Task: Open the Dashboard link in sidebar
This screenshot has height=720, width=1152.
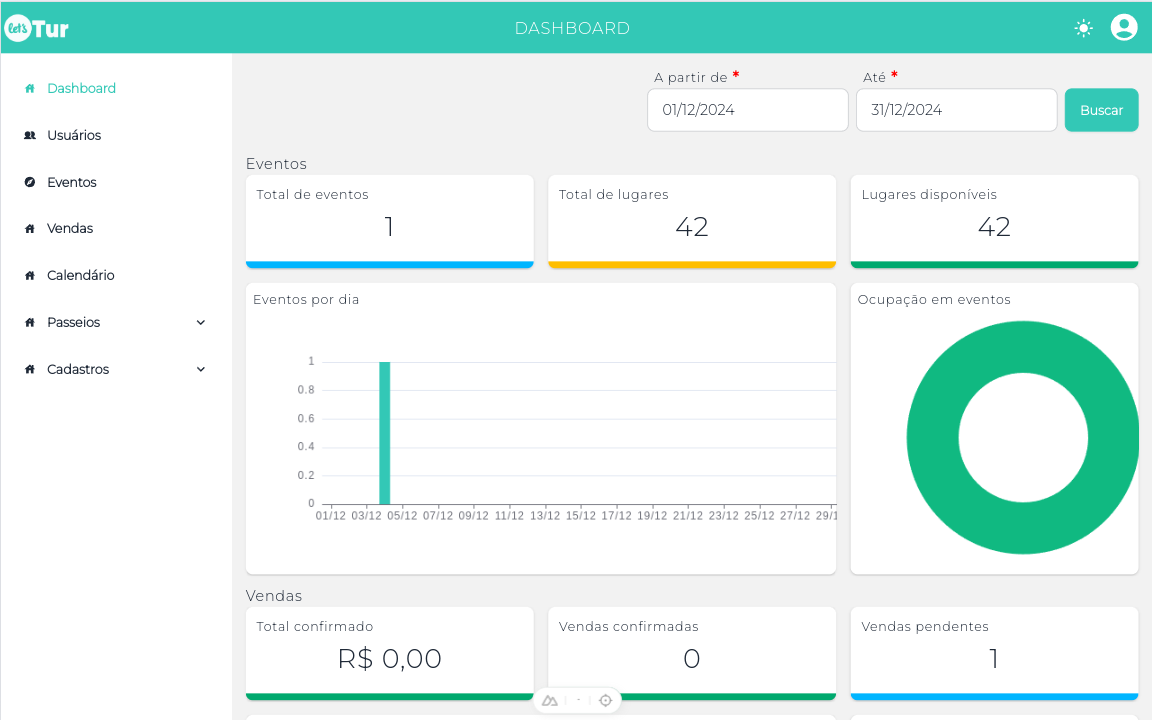Action: point(83,88)
